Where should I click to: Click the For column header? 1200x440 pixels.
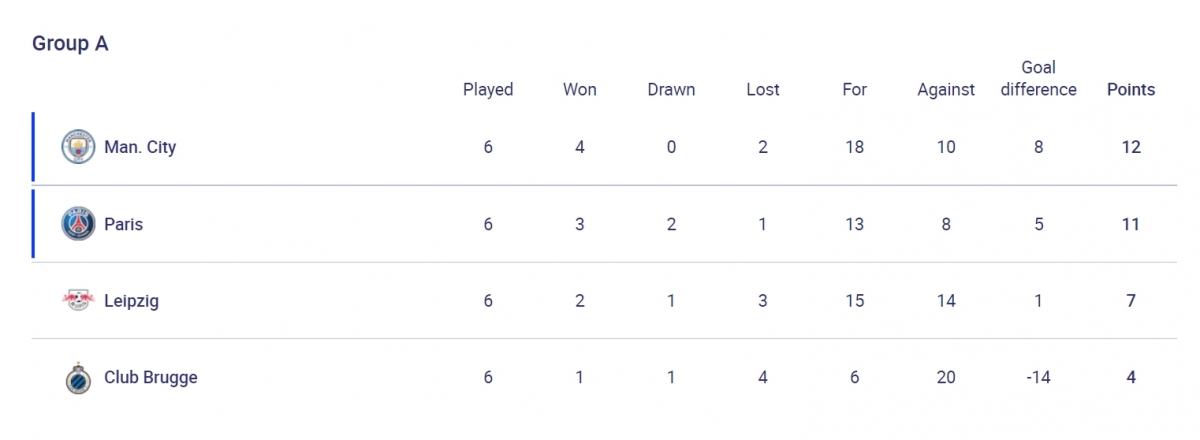854,89
